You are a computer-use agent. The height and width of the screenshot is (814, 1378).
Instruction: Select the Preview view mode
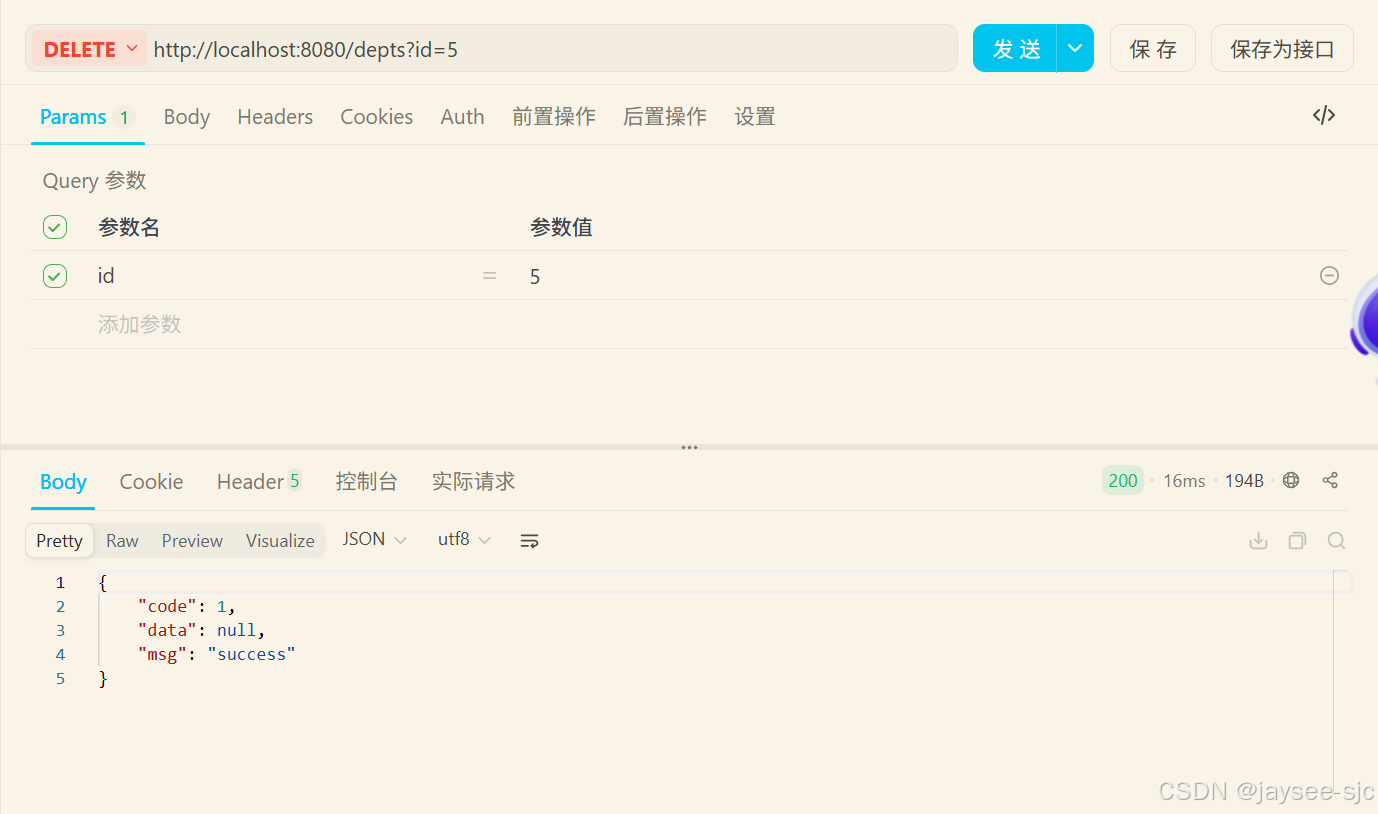tap(192, 540)
